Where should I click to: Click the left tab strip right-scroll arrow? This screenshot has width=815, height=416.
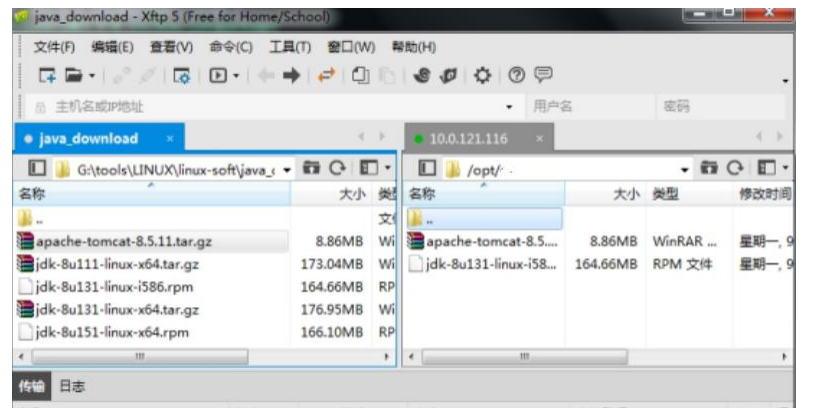tap(382, 137)
